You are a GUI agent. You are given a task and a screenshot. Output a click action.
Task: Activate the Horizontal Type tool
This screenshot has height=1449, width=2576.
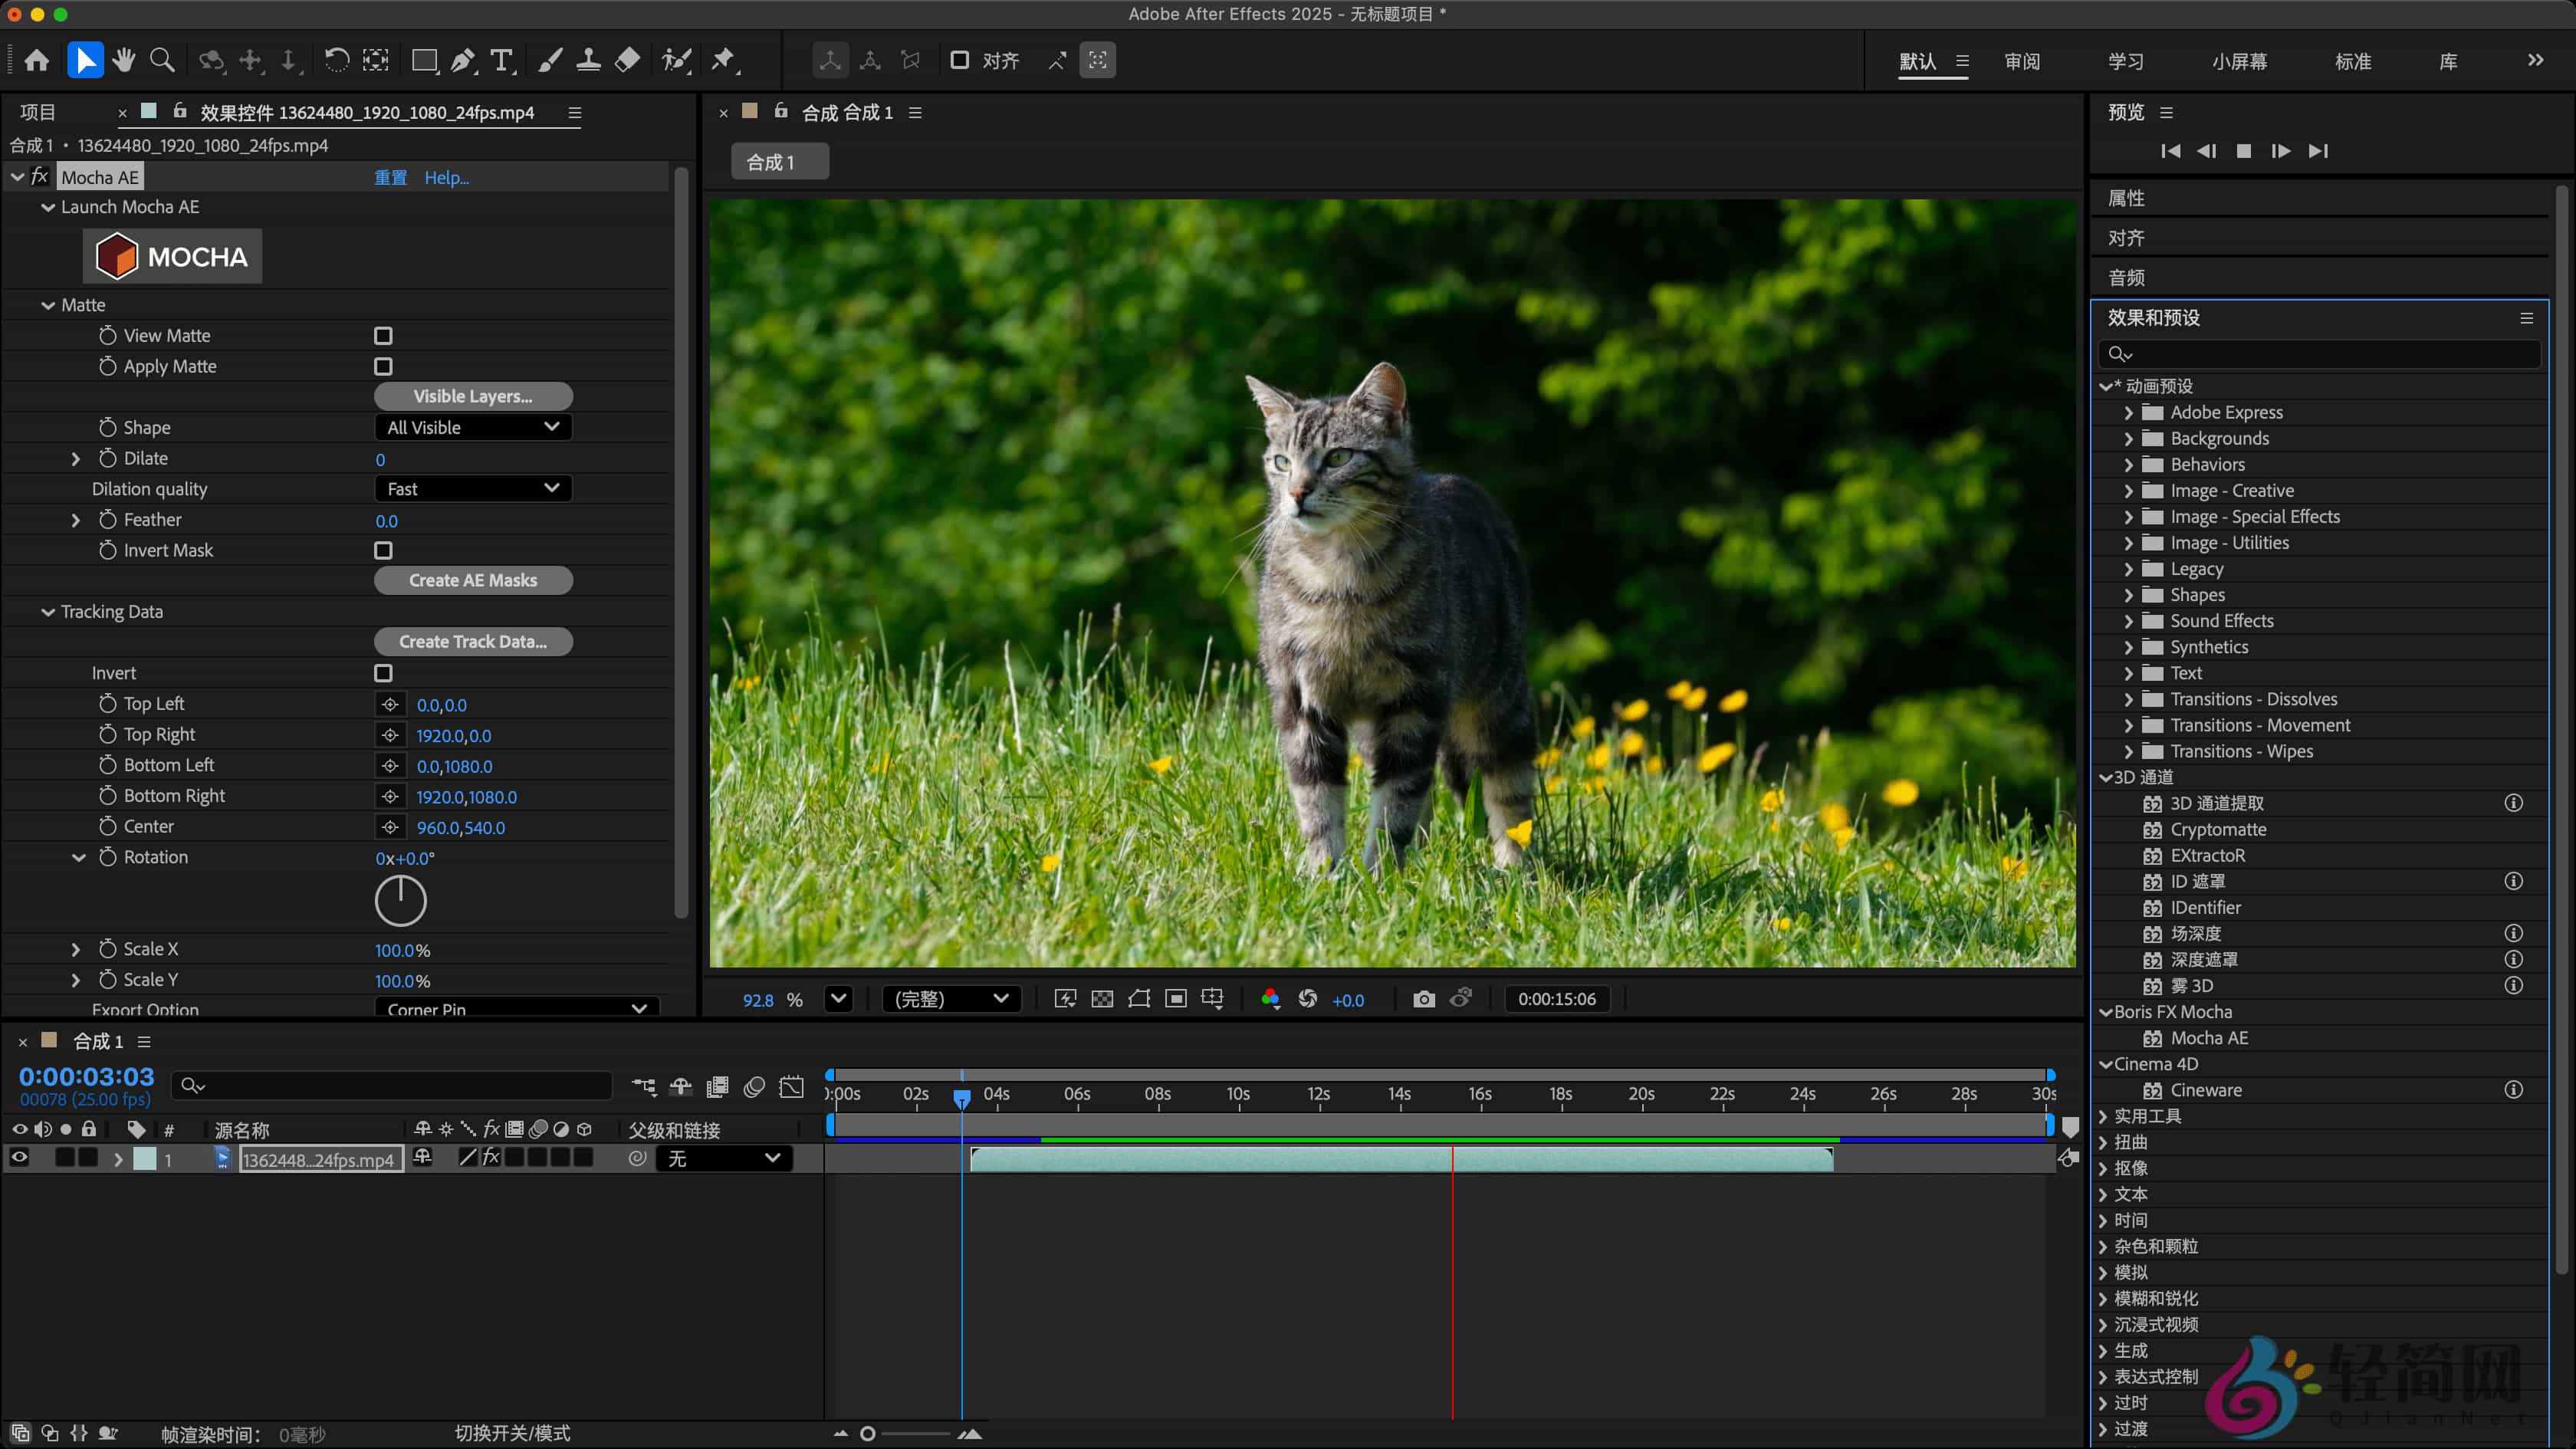[502, 60]
